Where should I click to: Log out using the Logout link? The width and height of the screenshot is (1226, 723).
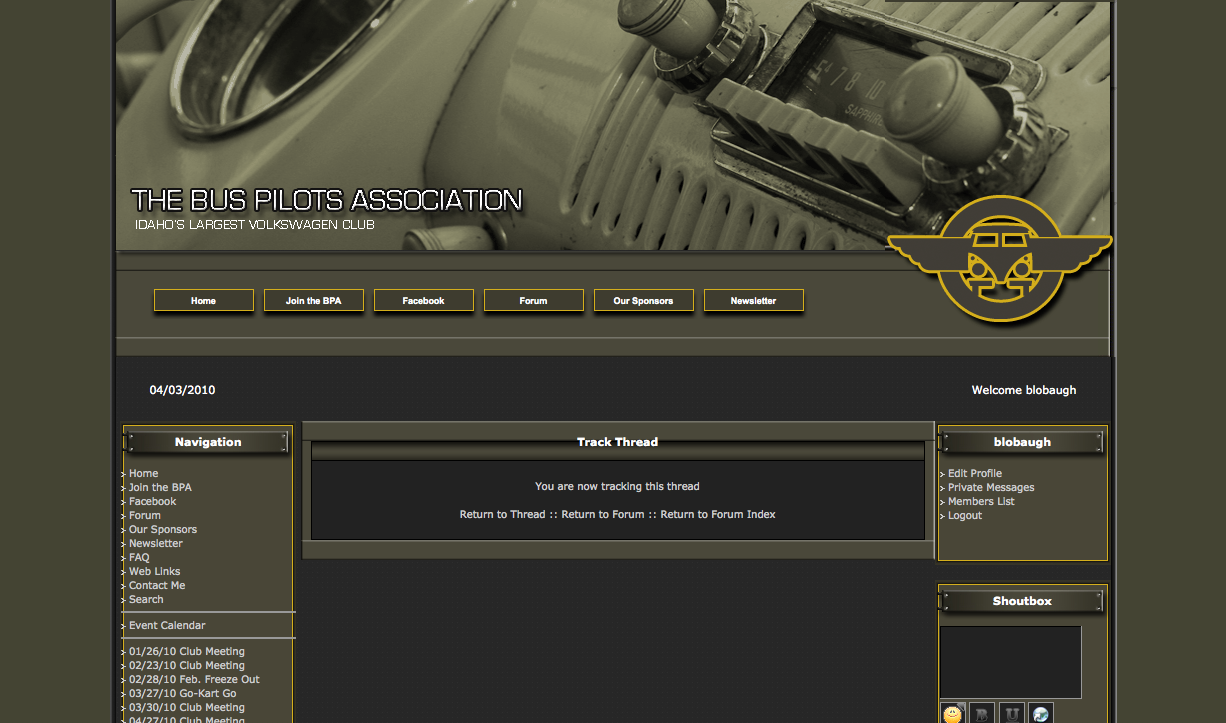(964, 516)
